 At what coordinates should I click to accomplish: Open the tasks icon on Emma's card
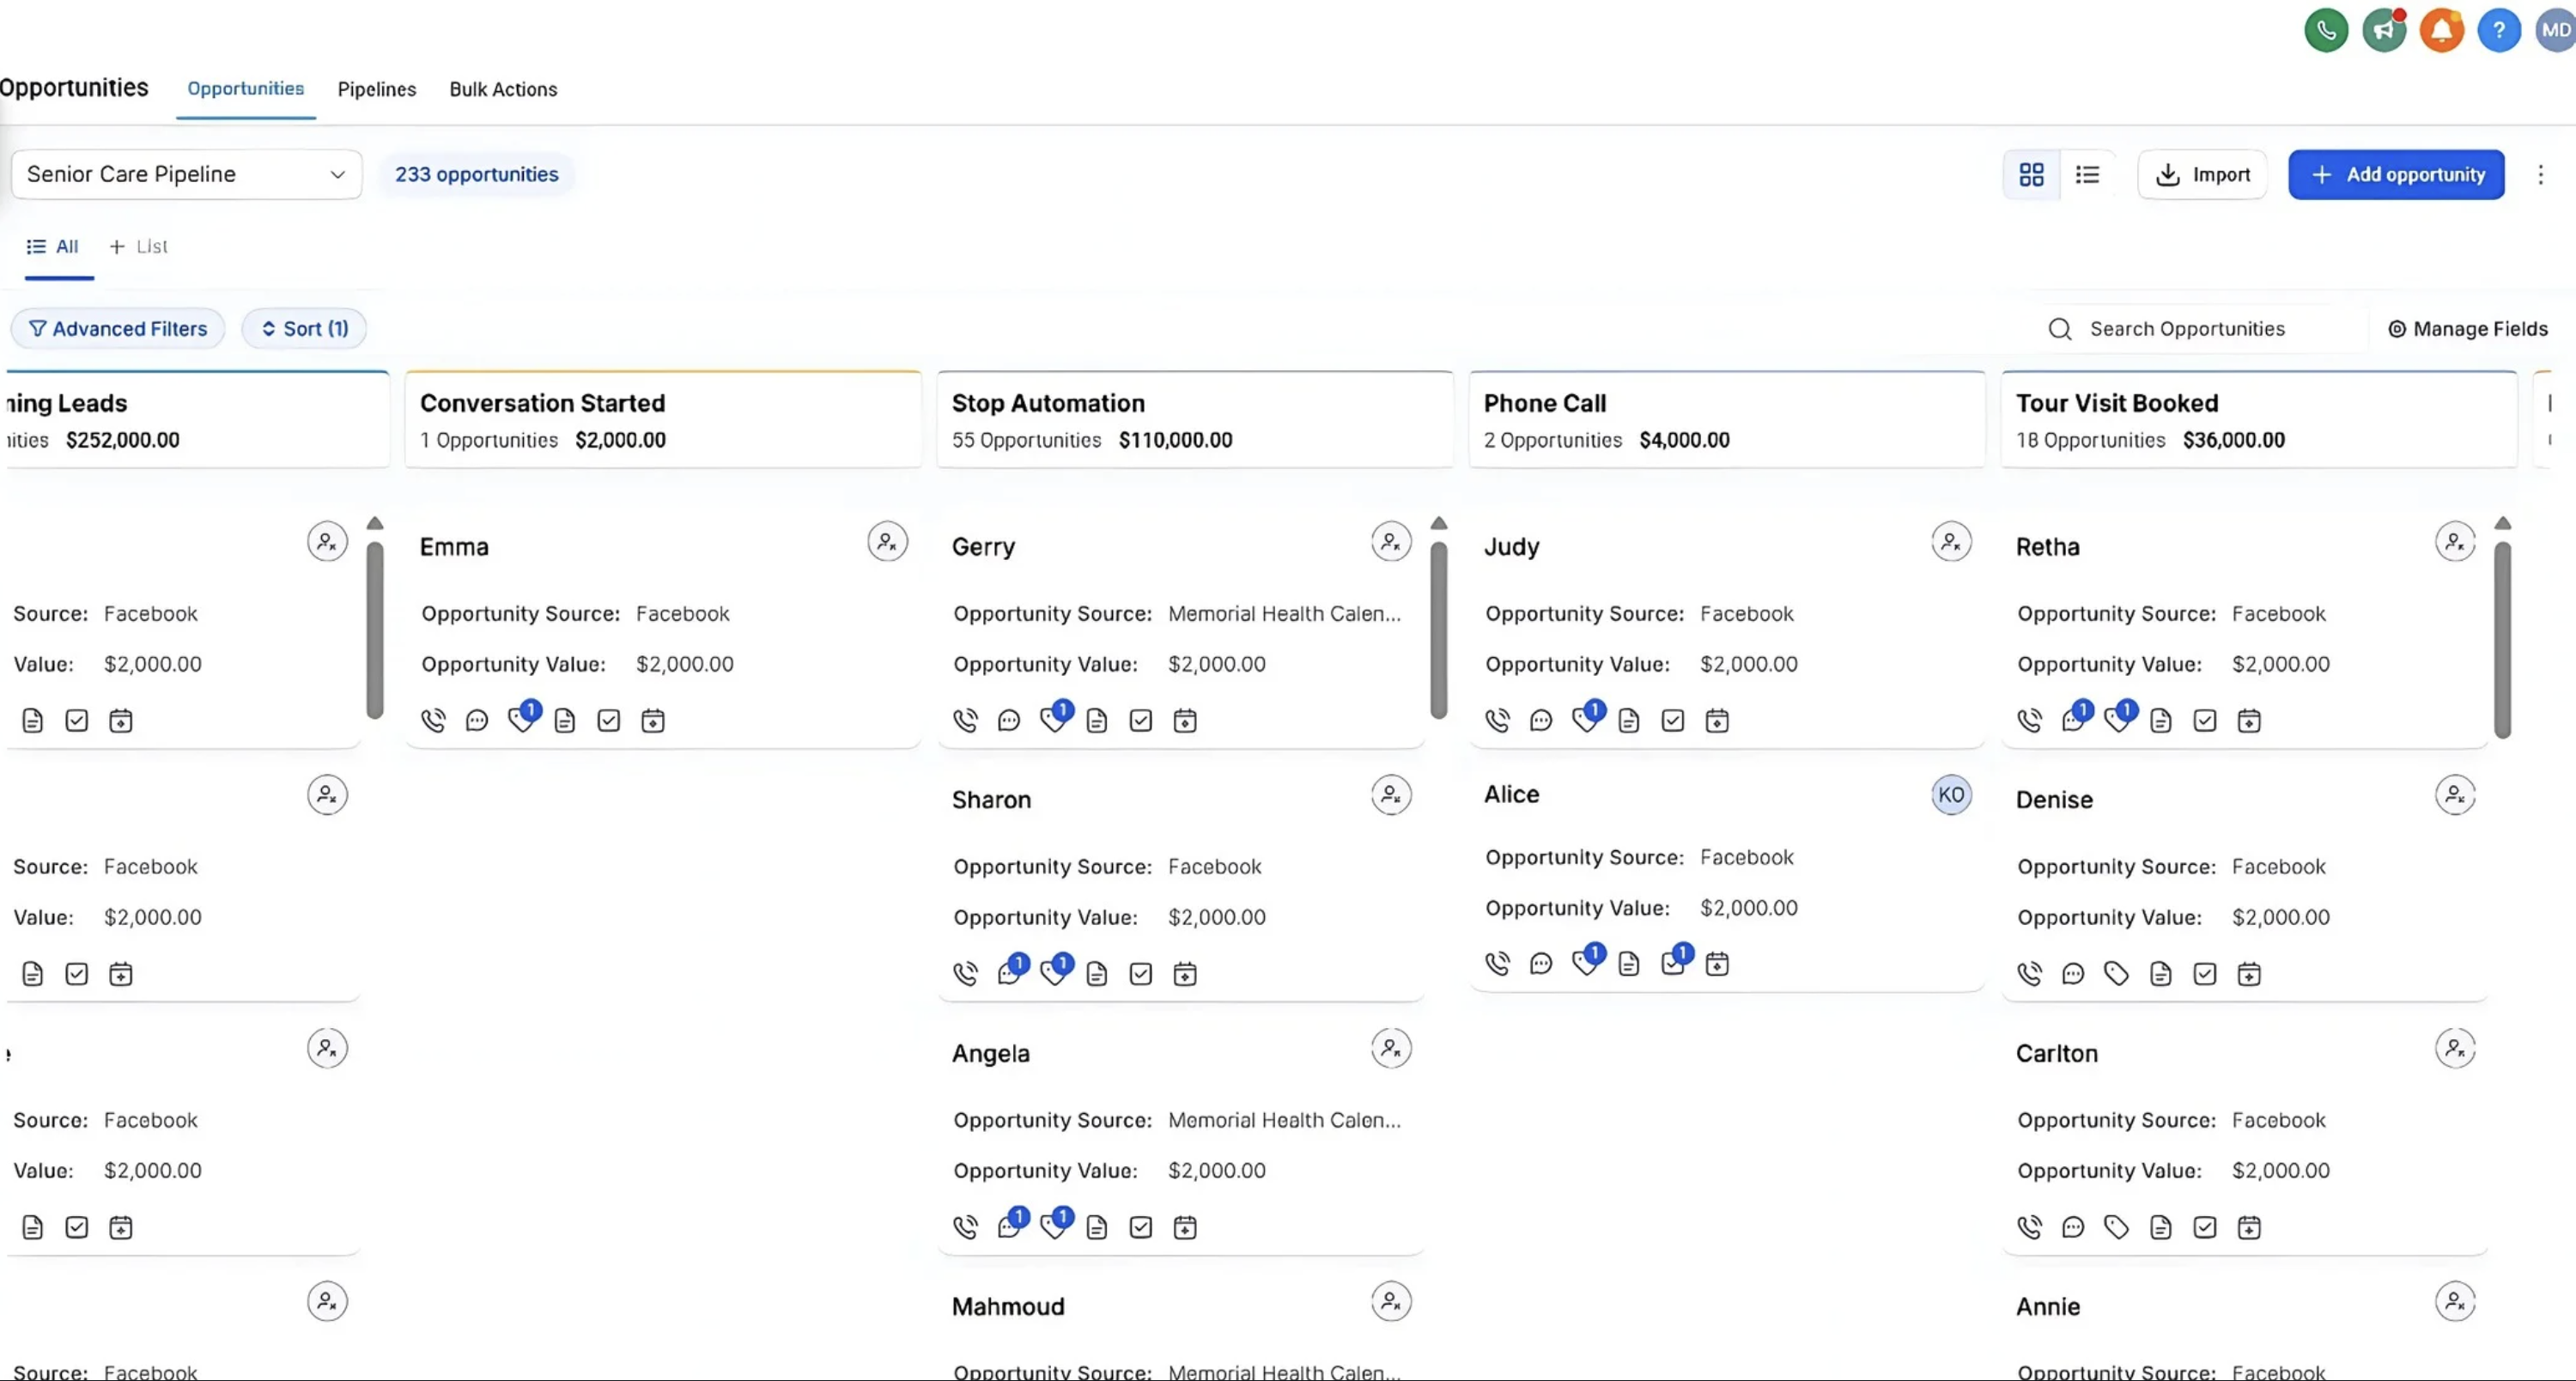tap(609, 720)
